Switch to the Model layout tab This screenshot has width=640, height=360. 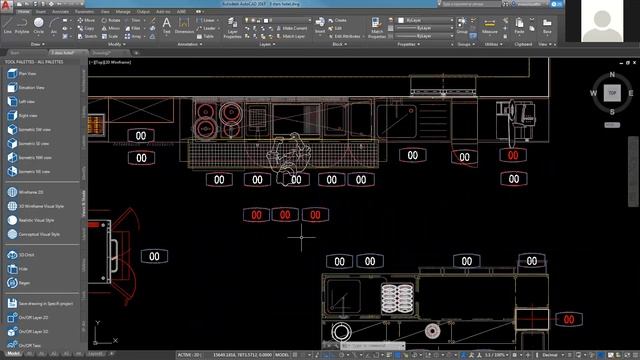pyautogui.click(x=13, y=354)
